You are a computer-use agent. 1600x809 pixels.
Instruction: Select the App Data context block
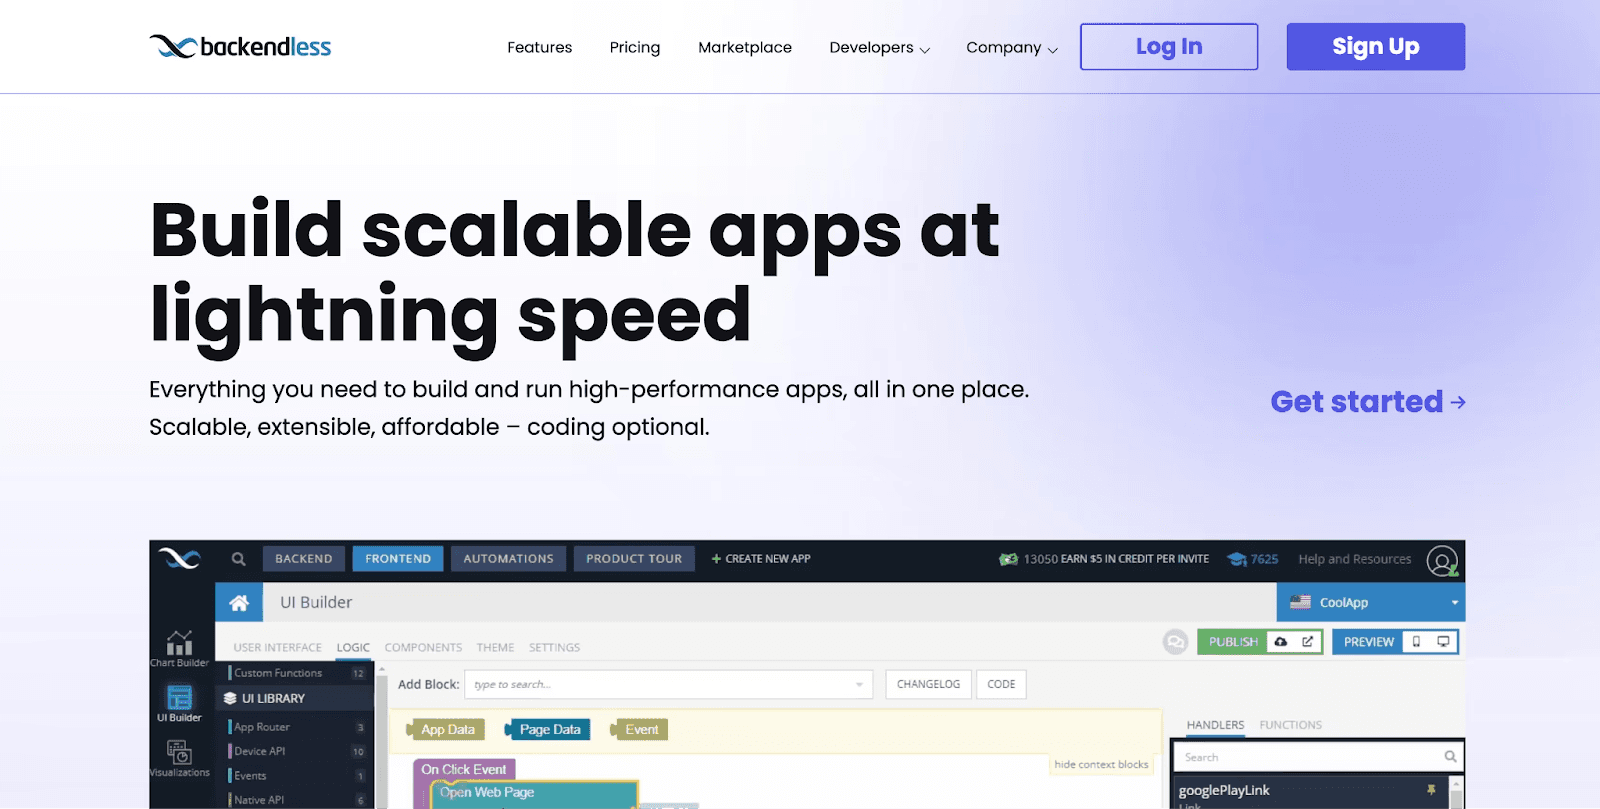click(447, 730)
